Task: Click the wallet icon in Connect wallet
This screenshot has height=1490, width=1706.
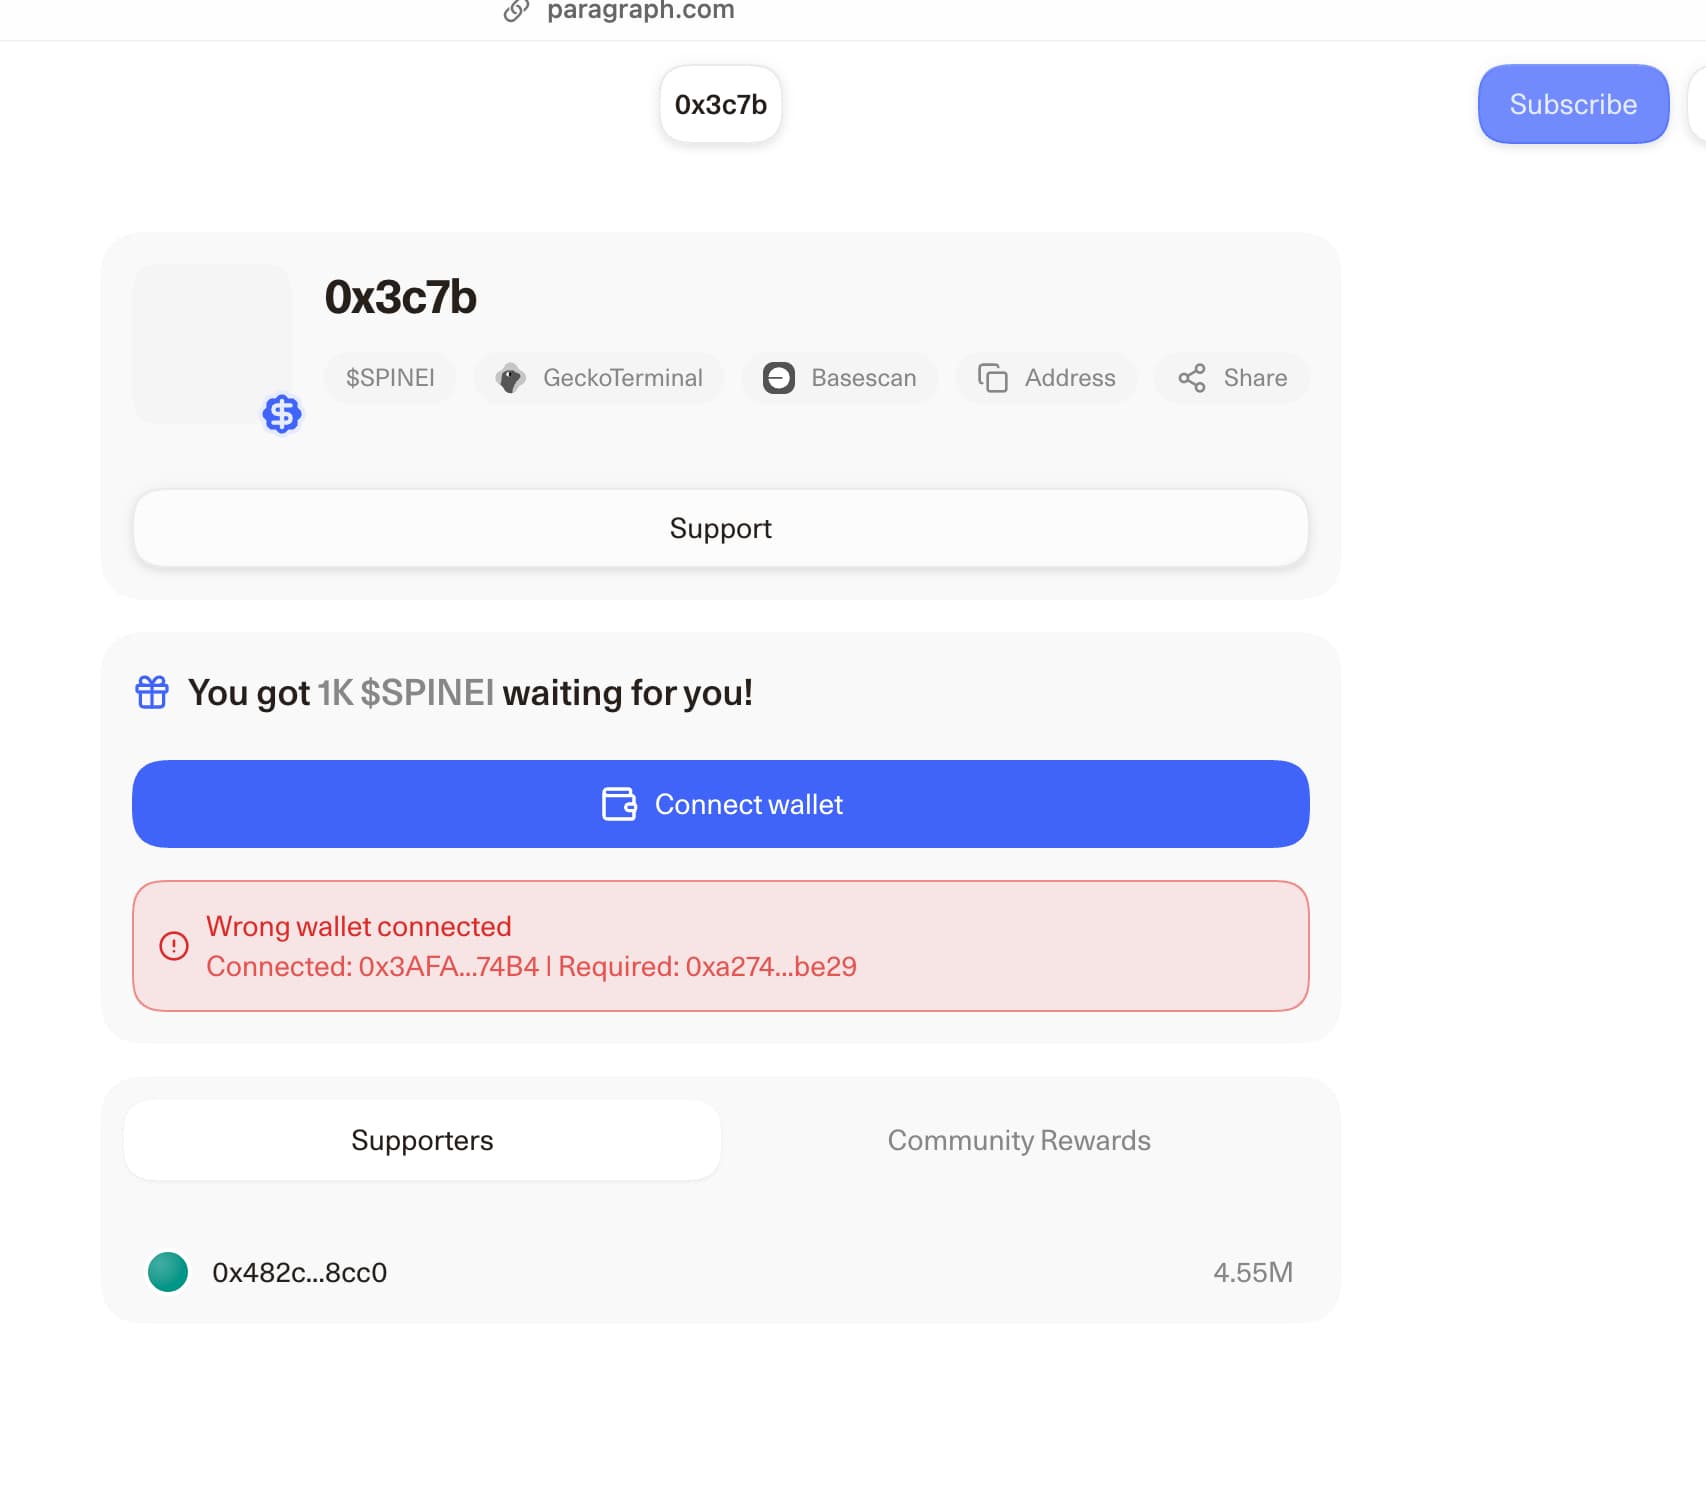Action: pyautogui.click(x=619, y=804)
